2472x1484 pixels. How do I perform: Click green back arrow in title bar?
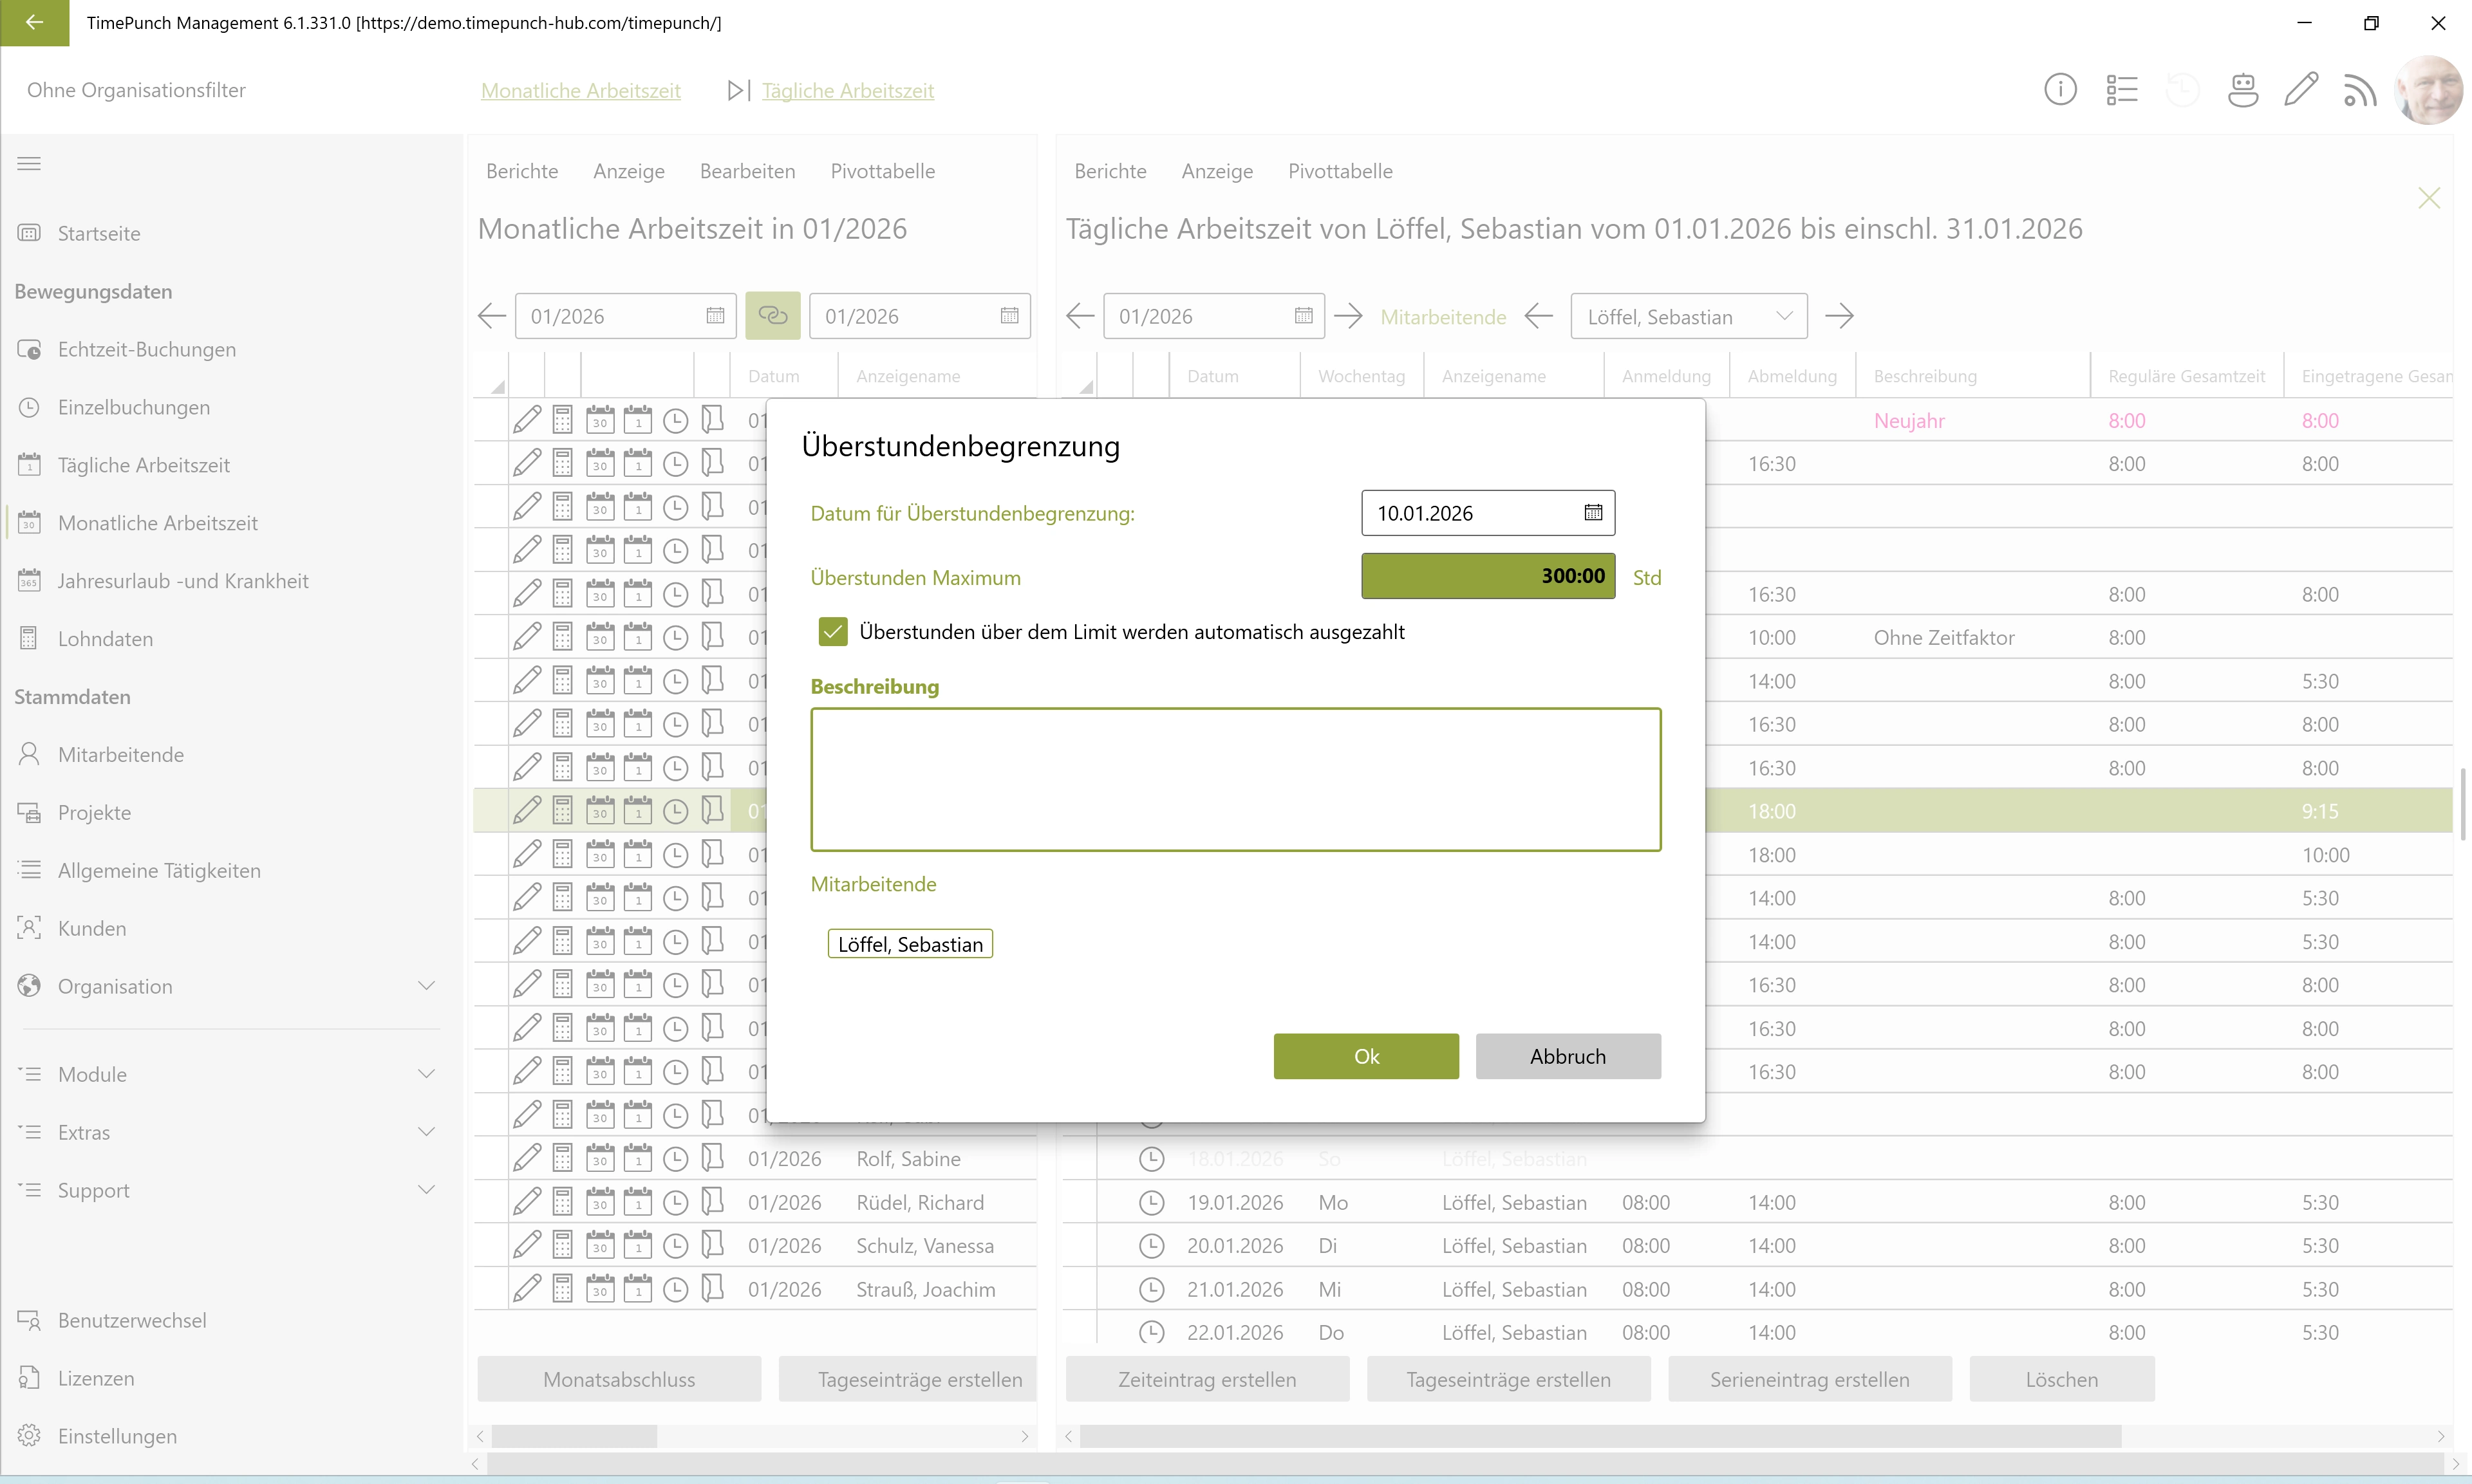(x=34, y=22)
